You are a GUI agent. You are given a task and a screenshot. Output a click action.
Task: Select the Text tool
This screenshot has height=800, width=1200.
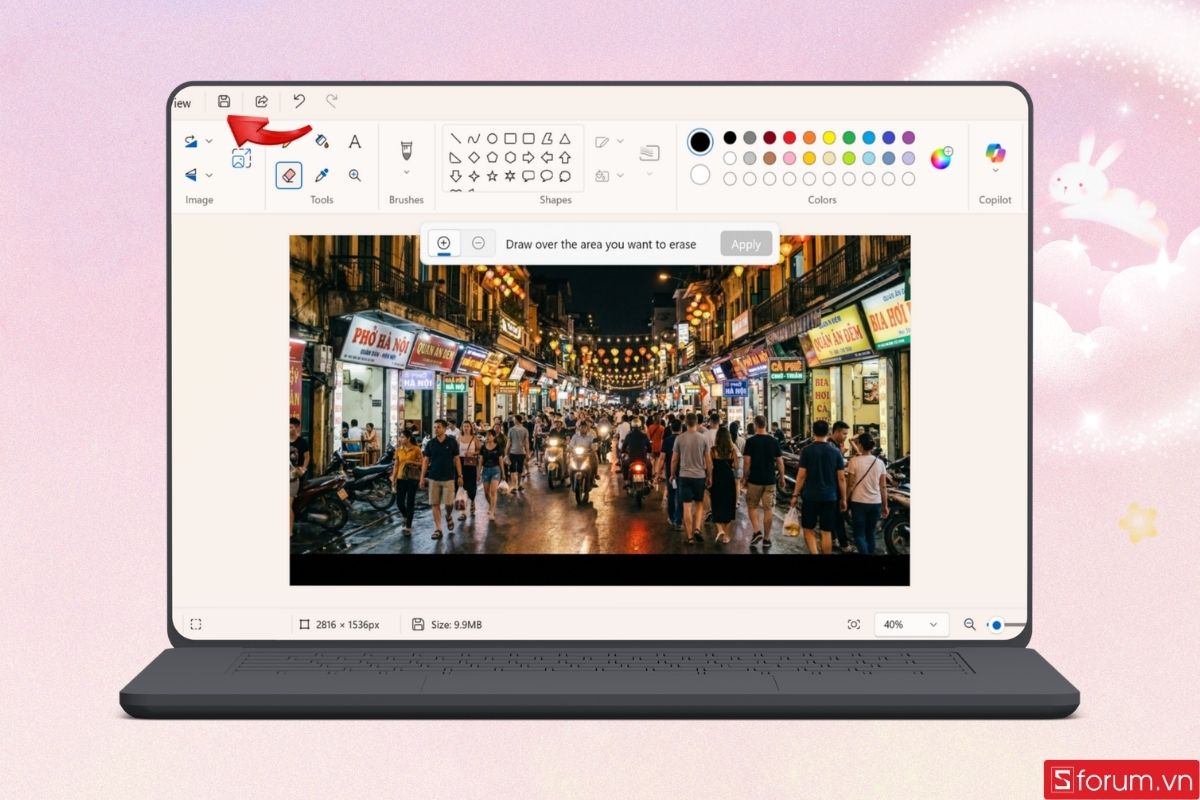coord(354,142)
